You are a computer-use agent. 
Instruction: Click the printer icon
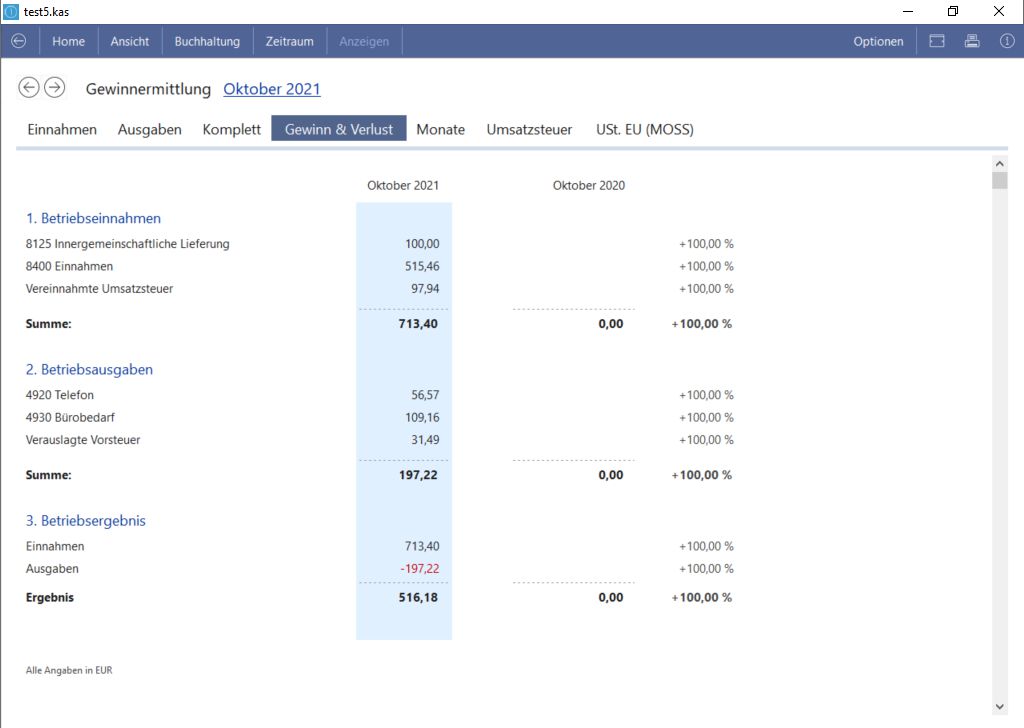tap(971, 41)
